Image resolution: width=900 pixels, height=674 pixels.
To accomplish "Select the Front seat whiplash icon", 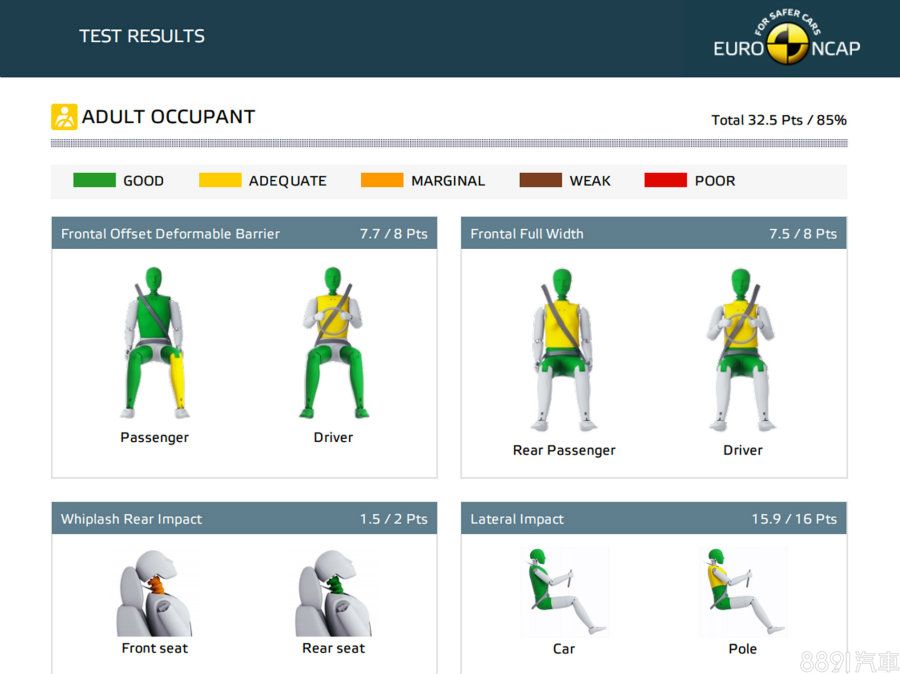I will click(x=154, y=593).
